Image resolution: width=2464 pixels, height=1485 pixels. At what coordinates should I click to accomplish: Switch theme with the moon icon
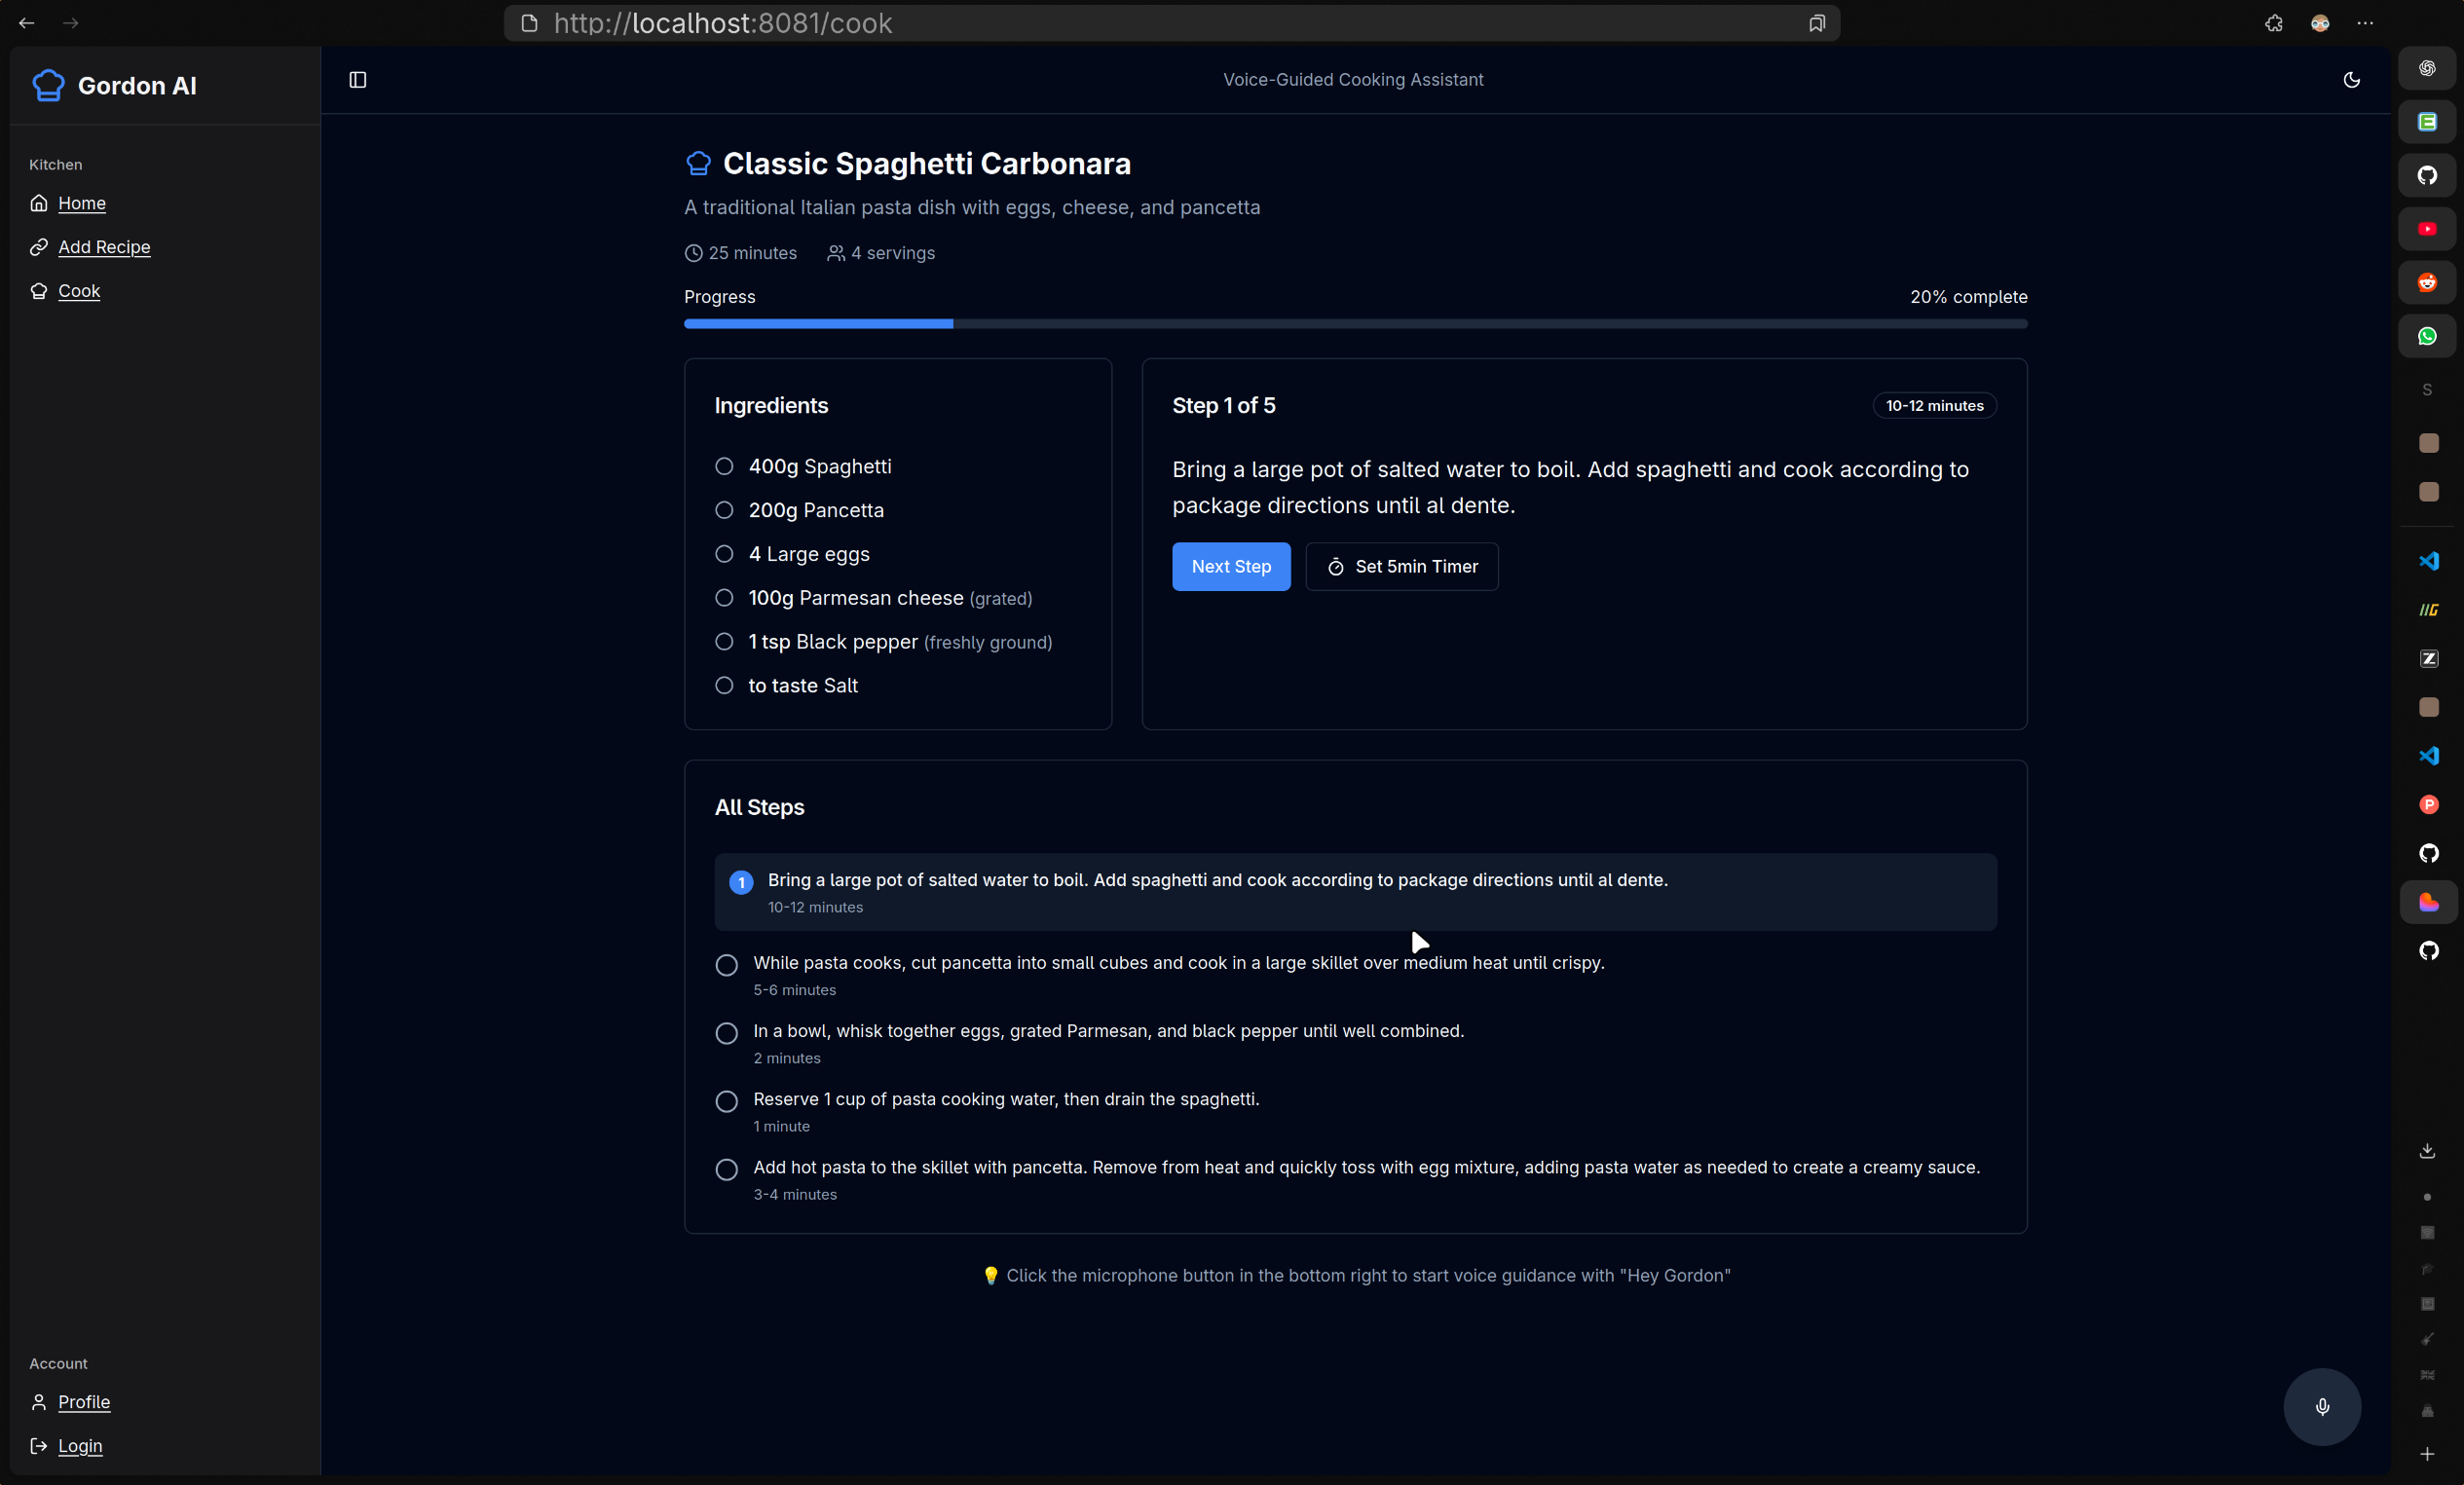coord(2352,80)
